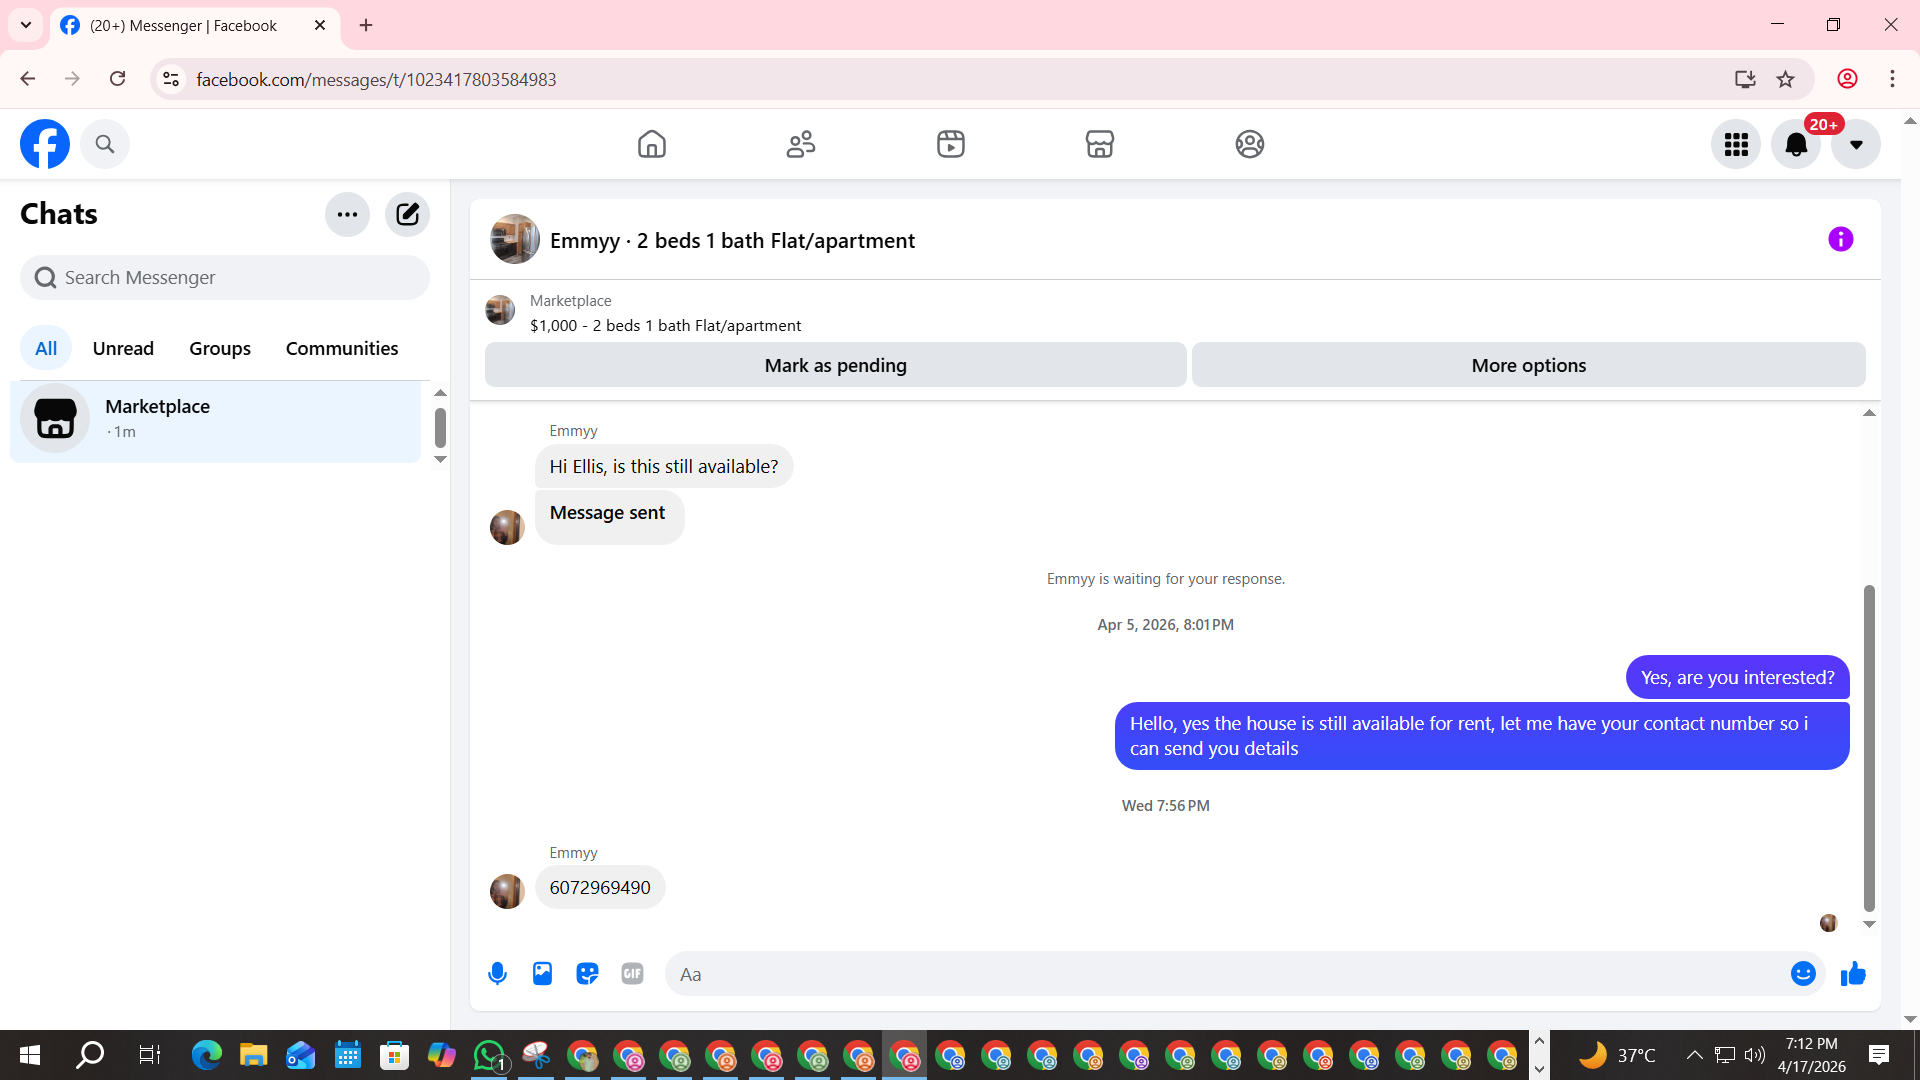Screen dimensions: 1920x1080
Task: Open the GIF picker
Action: [x=632, y=973]
